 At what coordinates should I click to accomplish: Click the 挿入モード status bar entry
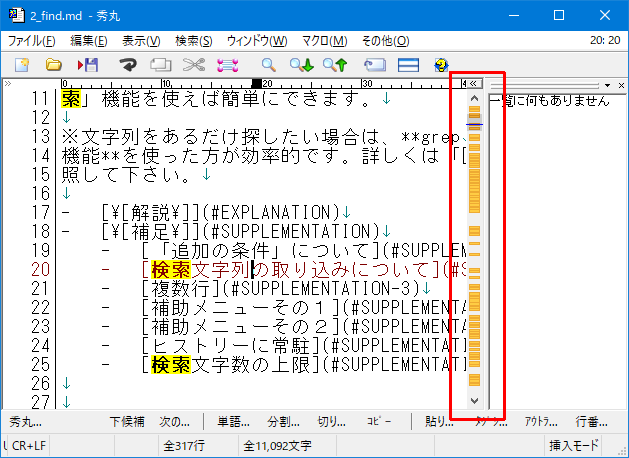click(x=574, y=446)
